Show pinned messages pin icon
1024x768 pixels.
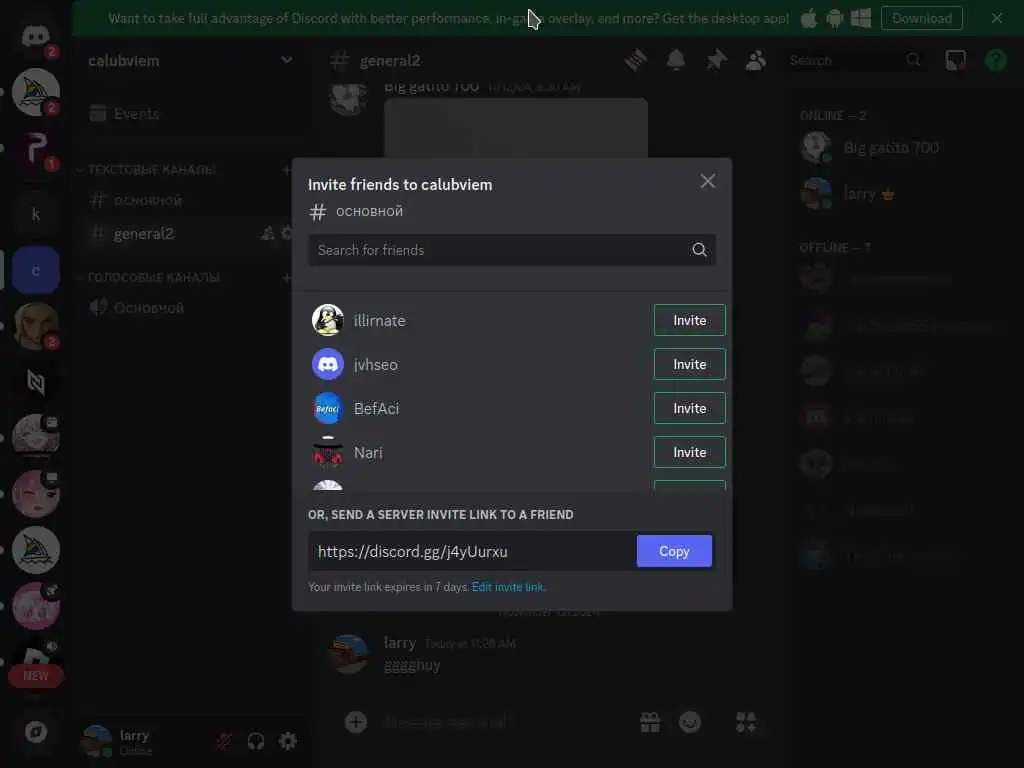click(x=716, y=60)
